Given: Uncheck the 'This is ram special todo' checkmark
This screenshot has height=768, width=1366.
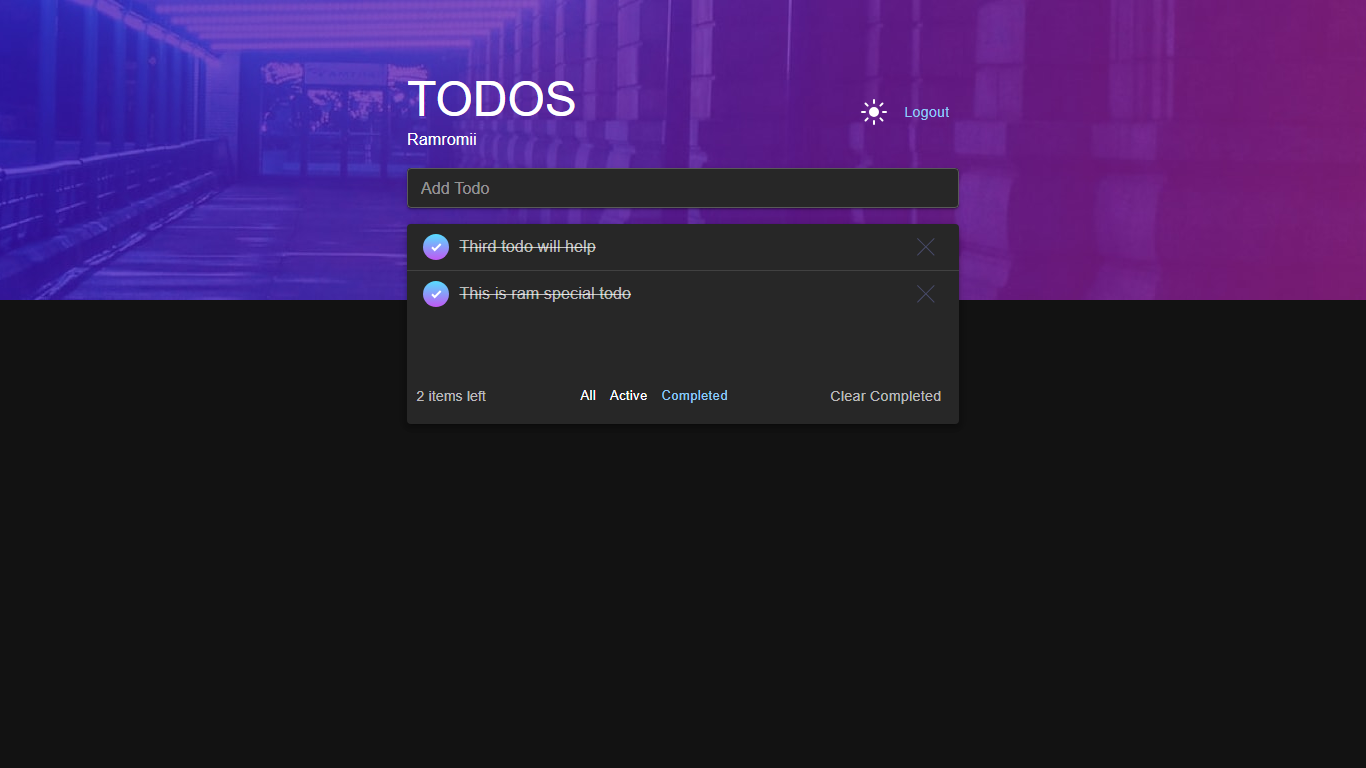Looking at the screenshot, I should coord(436,294).
